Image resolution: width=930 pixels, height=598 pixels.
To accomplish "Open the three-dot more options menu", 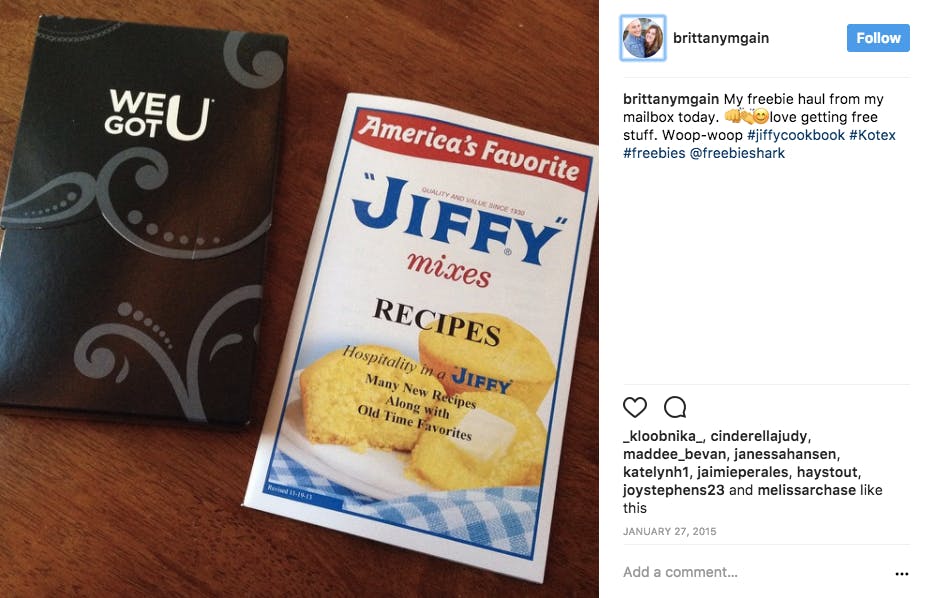I will [x=902, y=573].
